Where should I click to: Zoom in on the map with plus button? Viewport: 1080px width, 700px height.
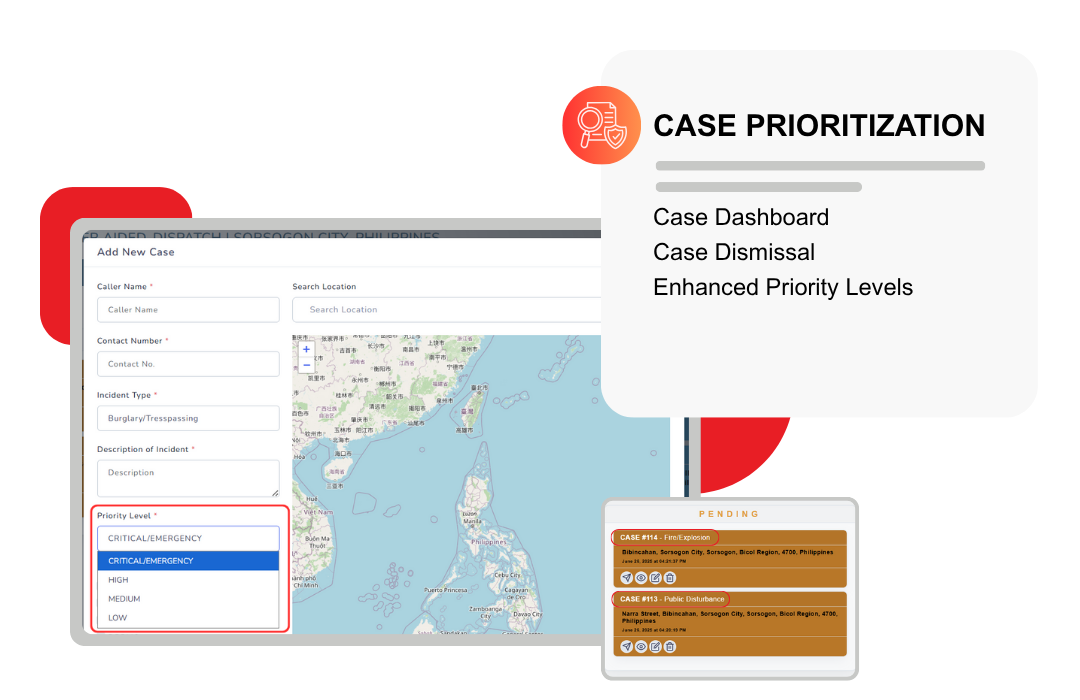[x=306, y=350]
